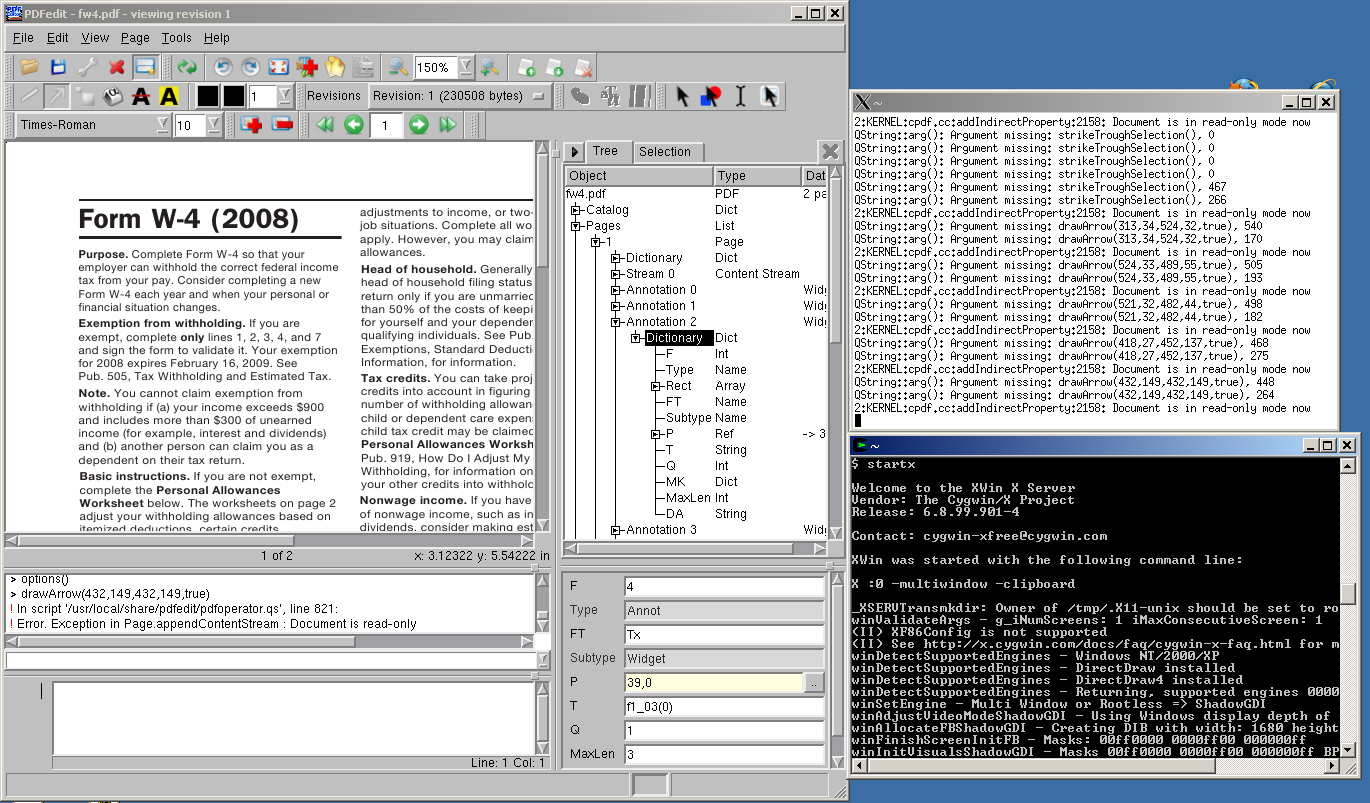This screenshot has height=803, width=1370.
Task: Select the strikethrough text tool
Action: (x=140, y=96)
